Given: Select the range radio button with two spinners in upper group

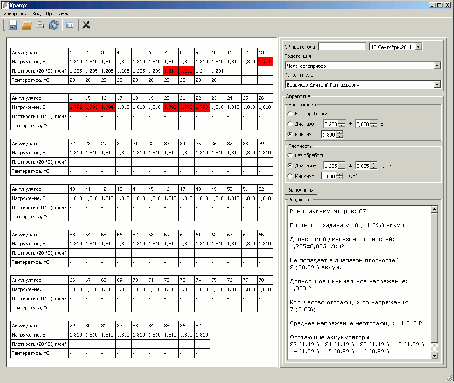Looking at the screenshot, I should [x=290, y=124].
